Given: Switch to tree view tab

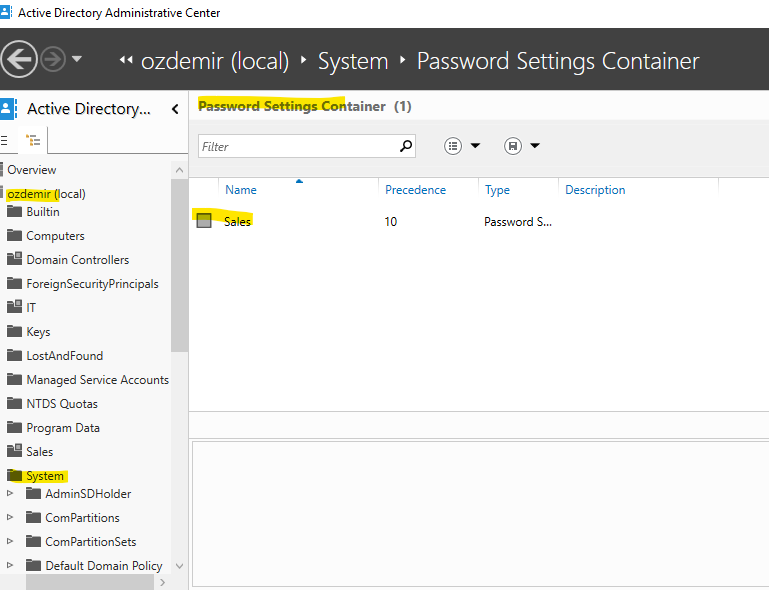Looking at the screenshot, I should pyautogui.click(x=32, y=141).
